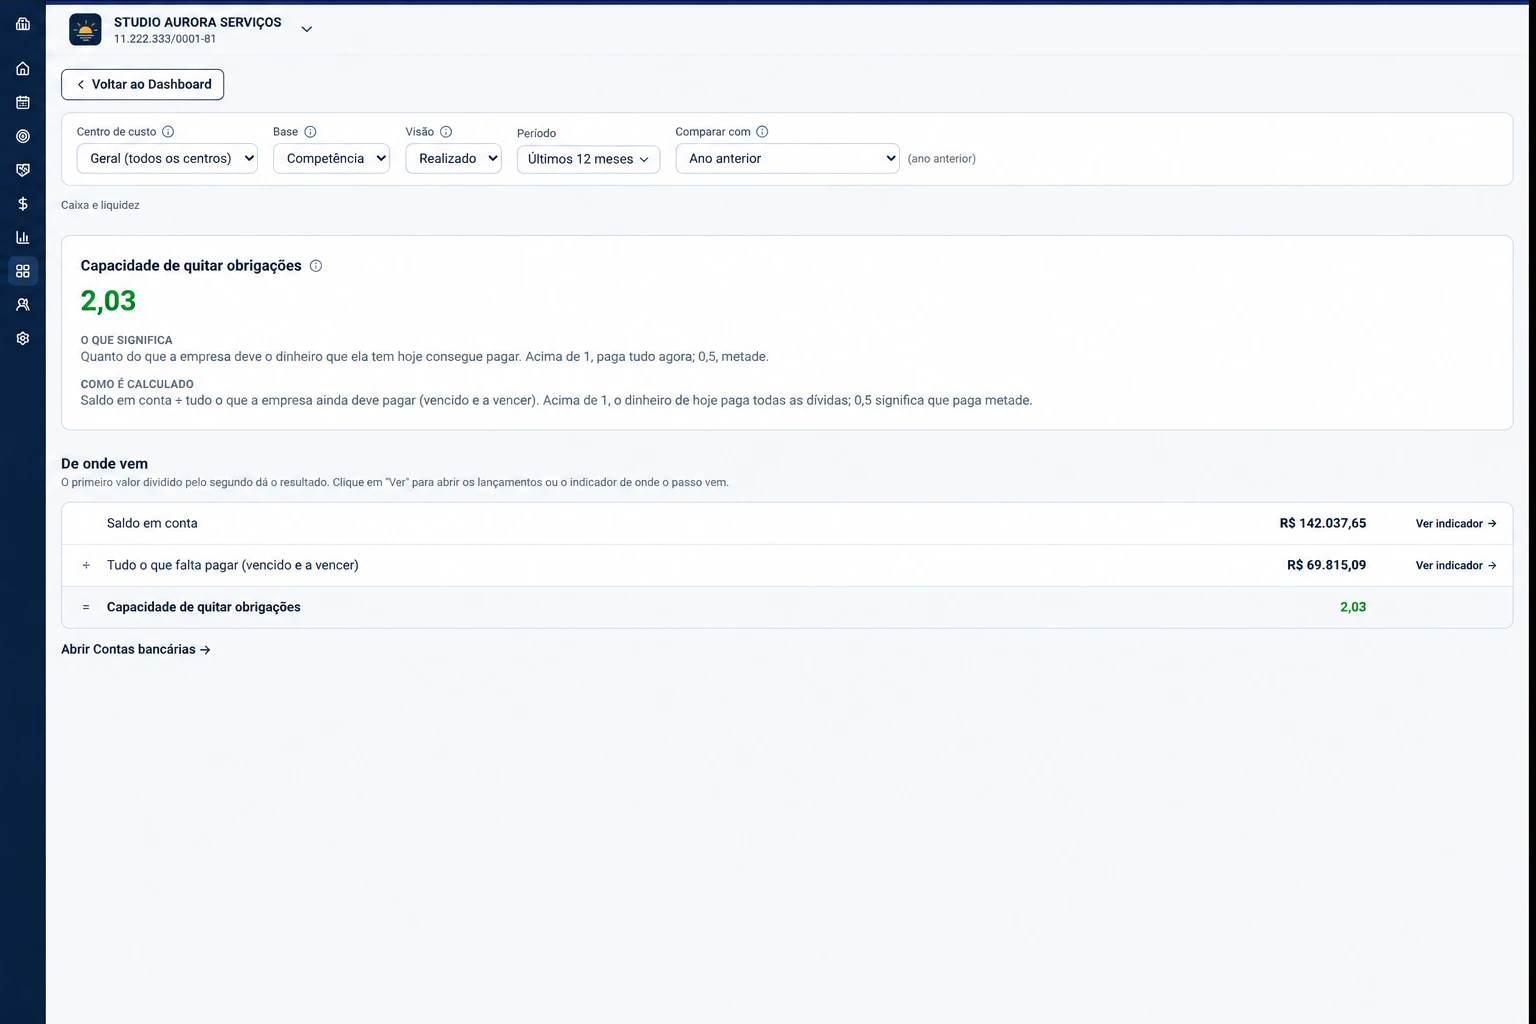
Task: Click the De onde vem heading
Action: pyautogui.click(x=104, y=464)
